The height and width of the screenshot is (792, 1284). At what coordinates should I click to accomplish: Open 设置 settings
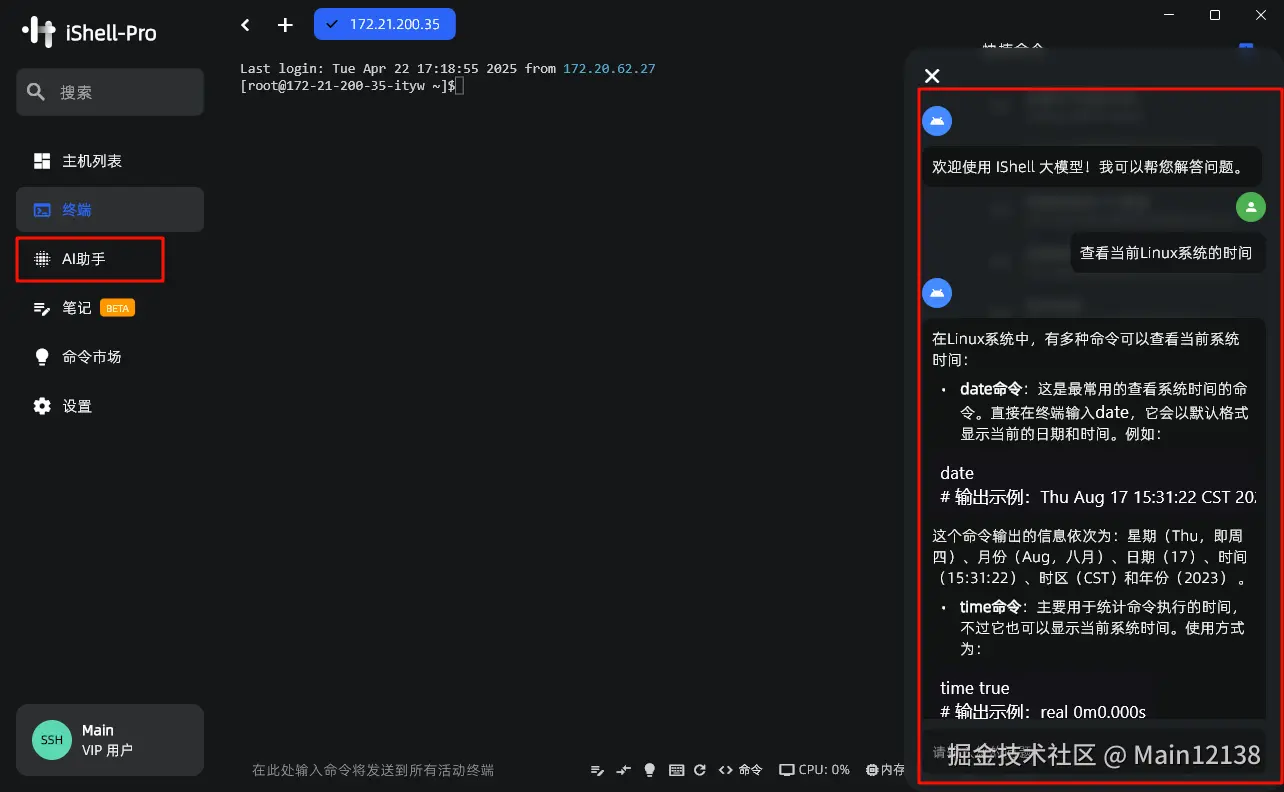(110, 406)
